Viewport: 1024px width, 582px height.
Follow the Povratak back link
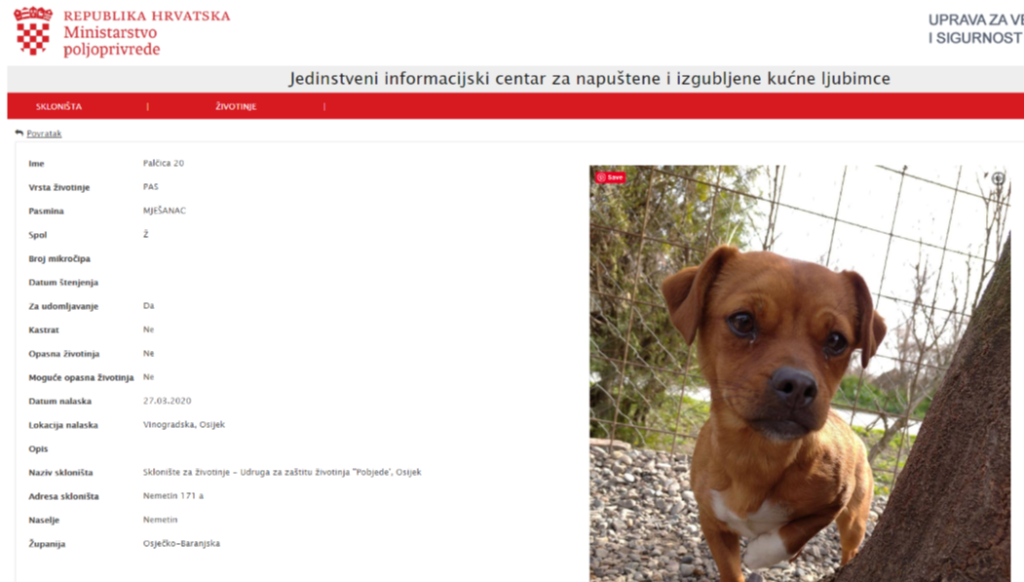coord(44,133)
